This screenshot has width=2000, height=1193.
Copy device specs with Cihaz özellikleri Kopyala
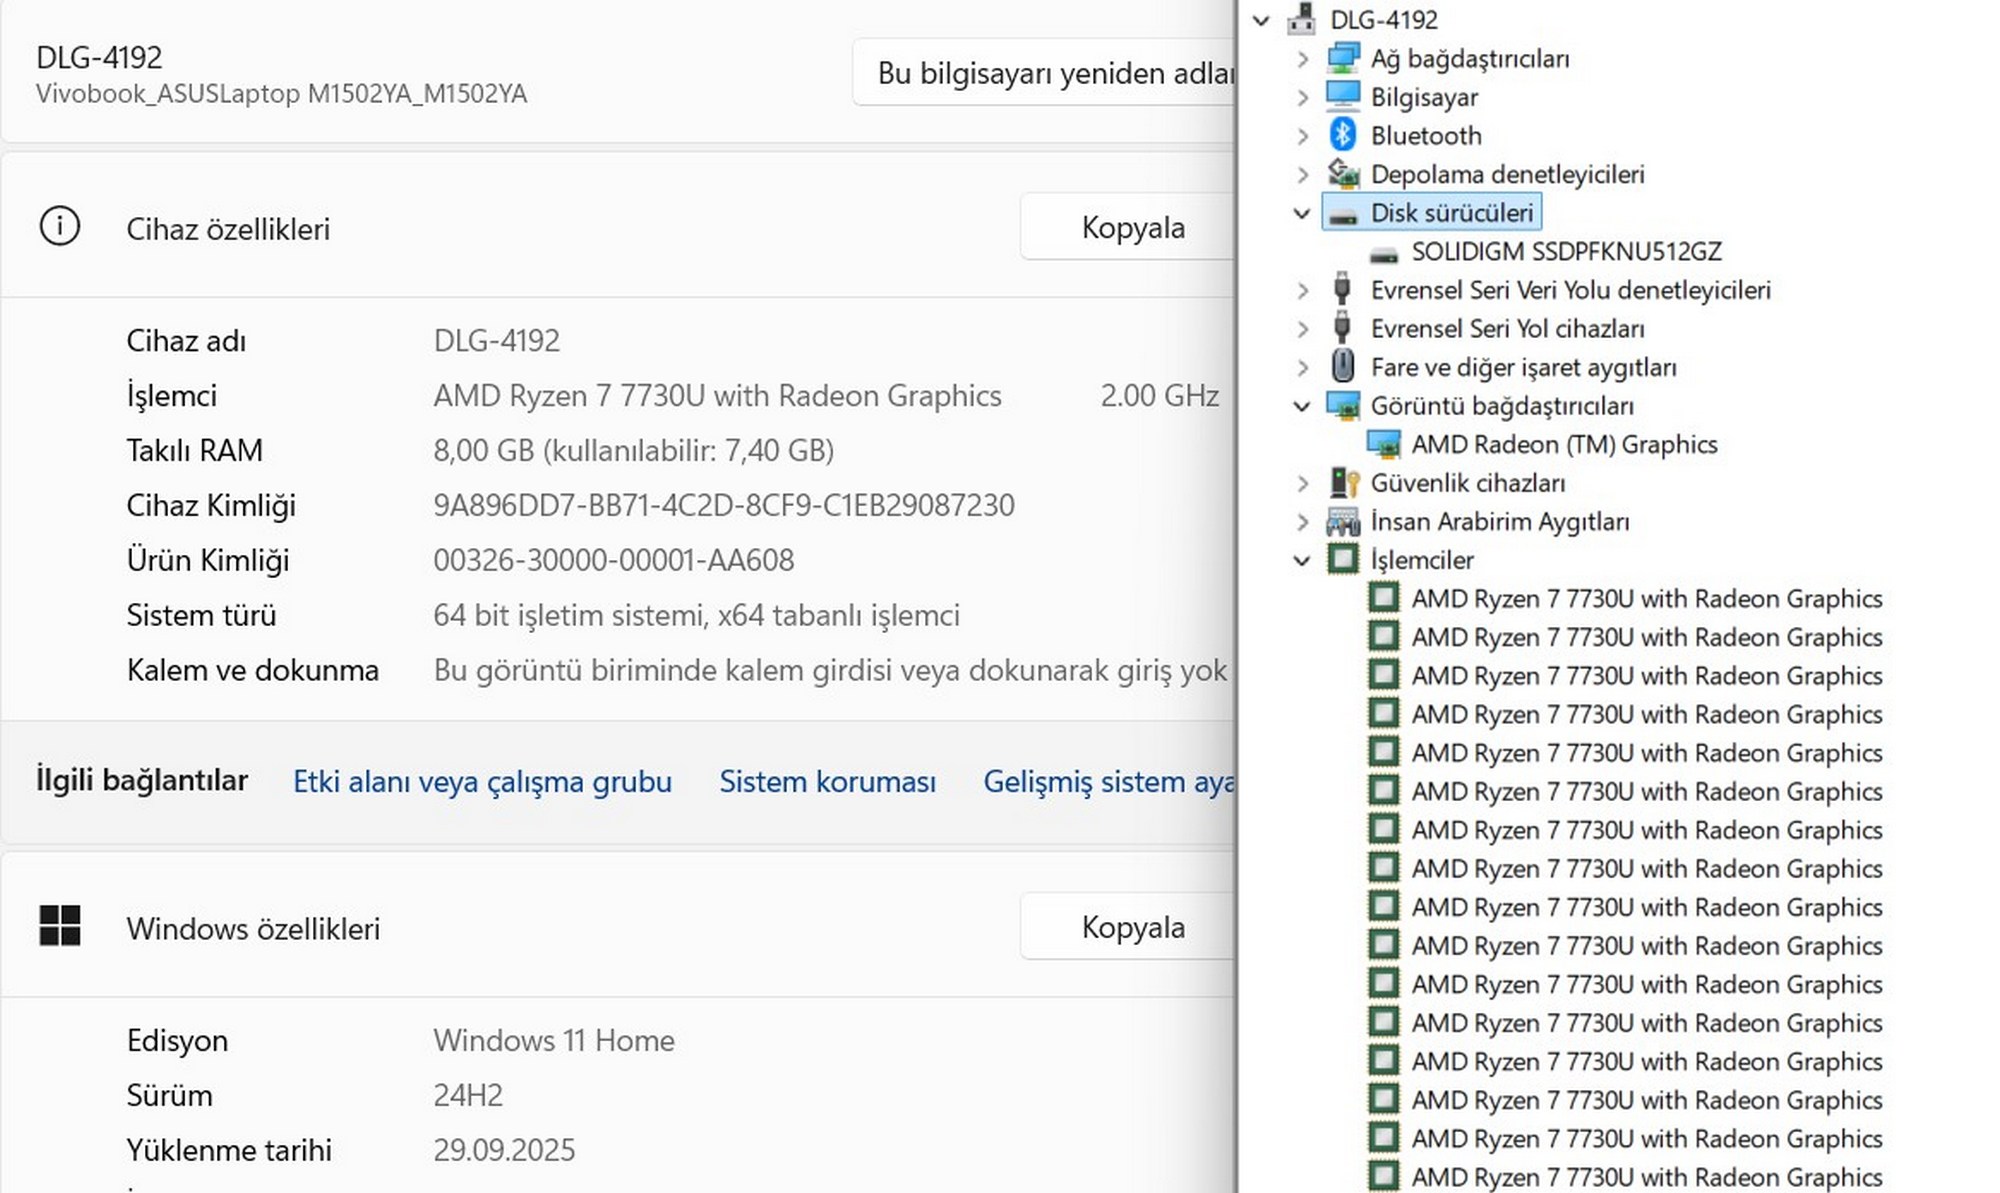tap(1131, 228)
